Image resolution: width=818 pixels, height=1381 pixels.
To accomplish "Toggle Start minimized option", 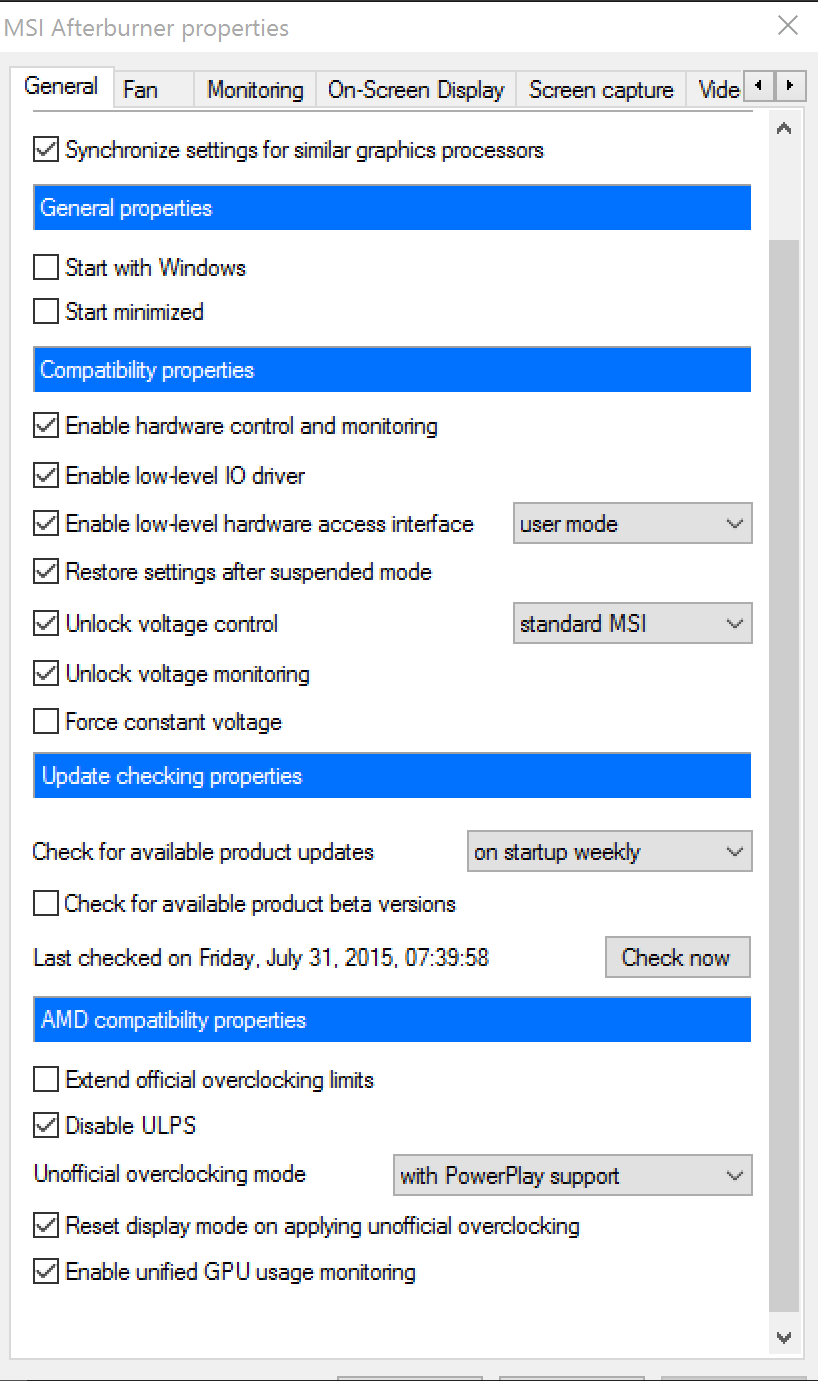I will click(46, 312).
